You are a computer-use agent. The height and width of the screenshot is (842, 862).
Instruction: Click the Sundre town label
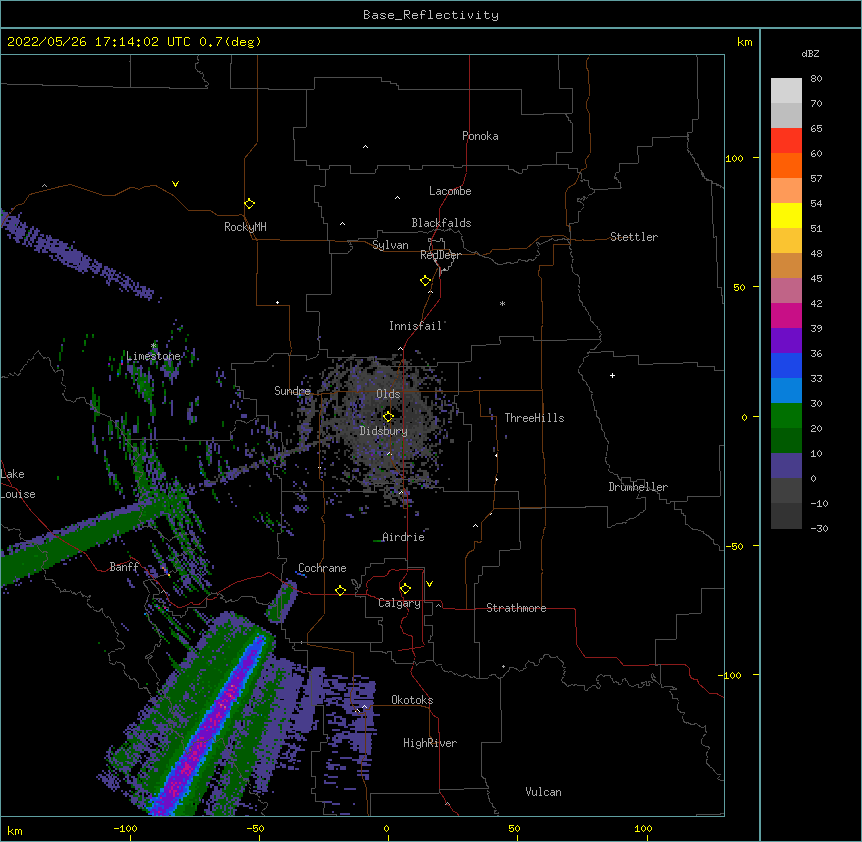(292, 391)
